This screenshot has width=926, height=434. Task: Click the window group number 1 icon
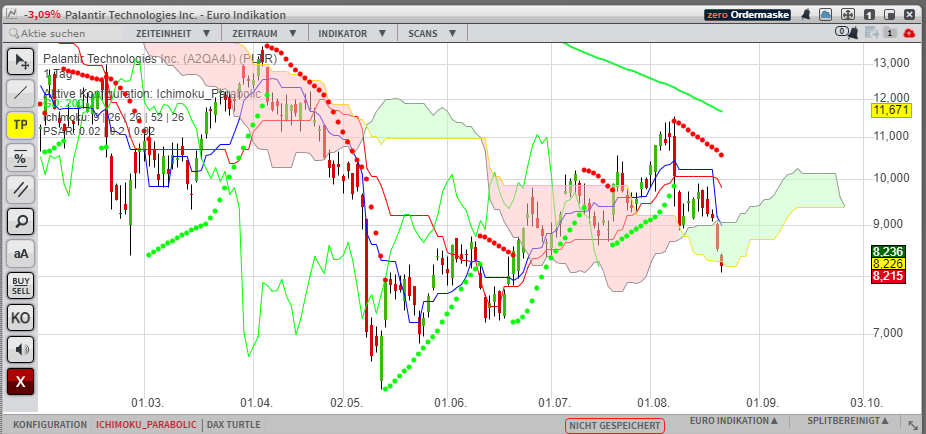[869, 15]
